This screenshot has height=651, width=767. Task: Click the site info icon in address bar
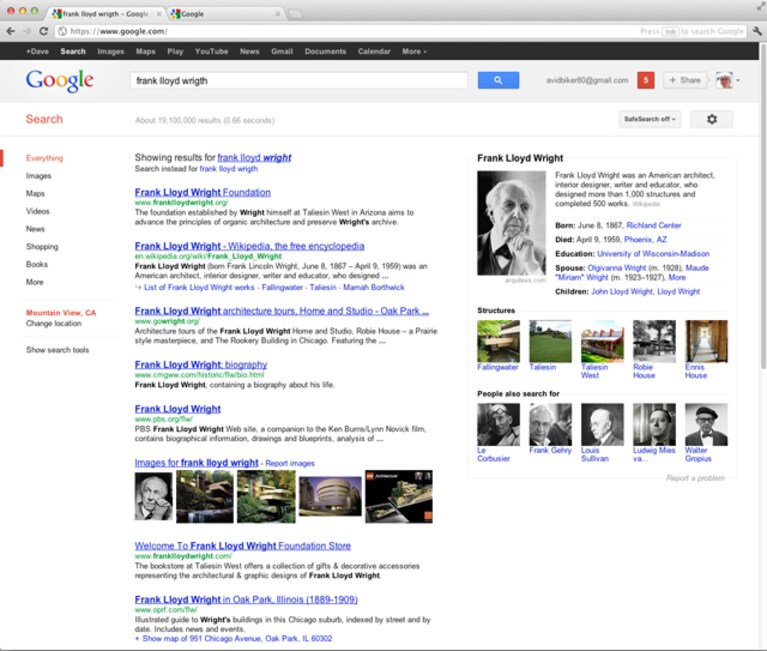[x=62, y=31]
